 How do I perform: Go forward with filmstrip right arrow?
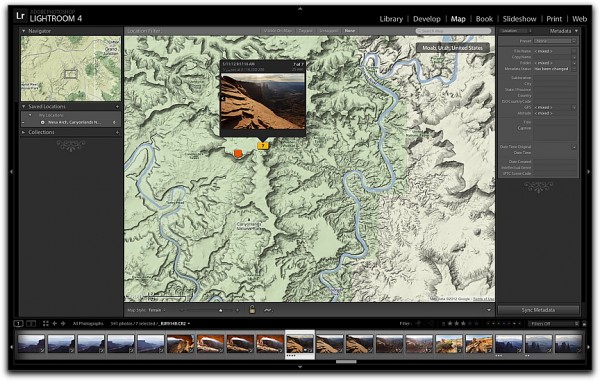(x=63, y=324)
